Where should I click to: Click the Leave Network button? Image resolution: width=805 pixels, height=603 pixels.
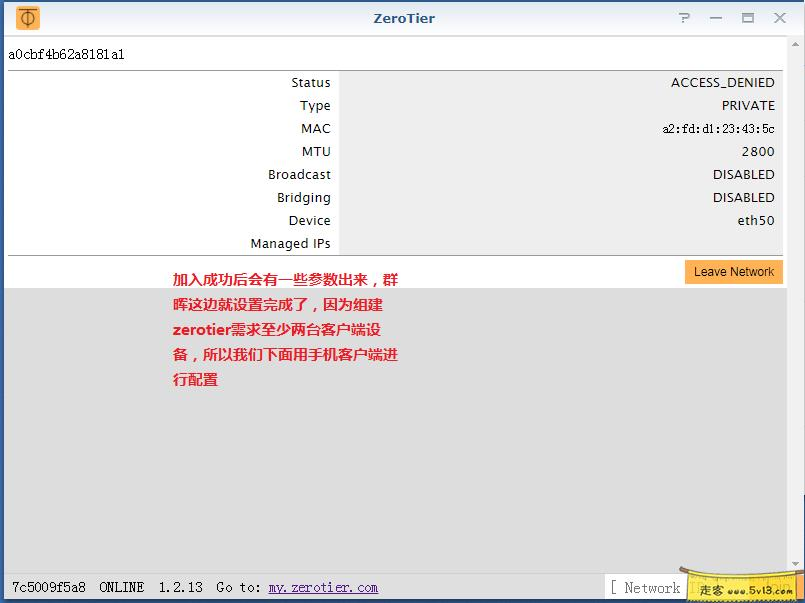click(x=734, y=272)
